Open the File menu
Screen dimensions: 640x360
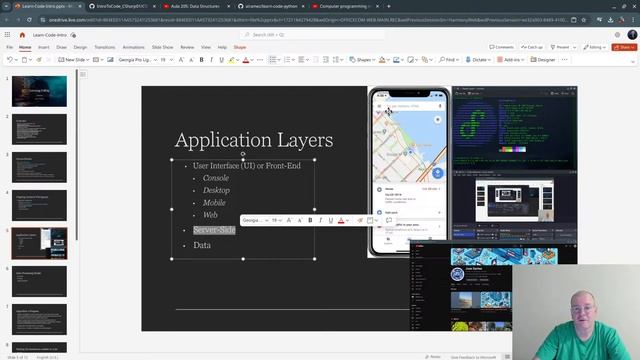[9, 47]
